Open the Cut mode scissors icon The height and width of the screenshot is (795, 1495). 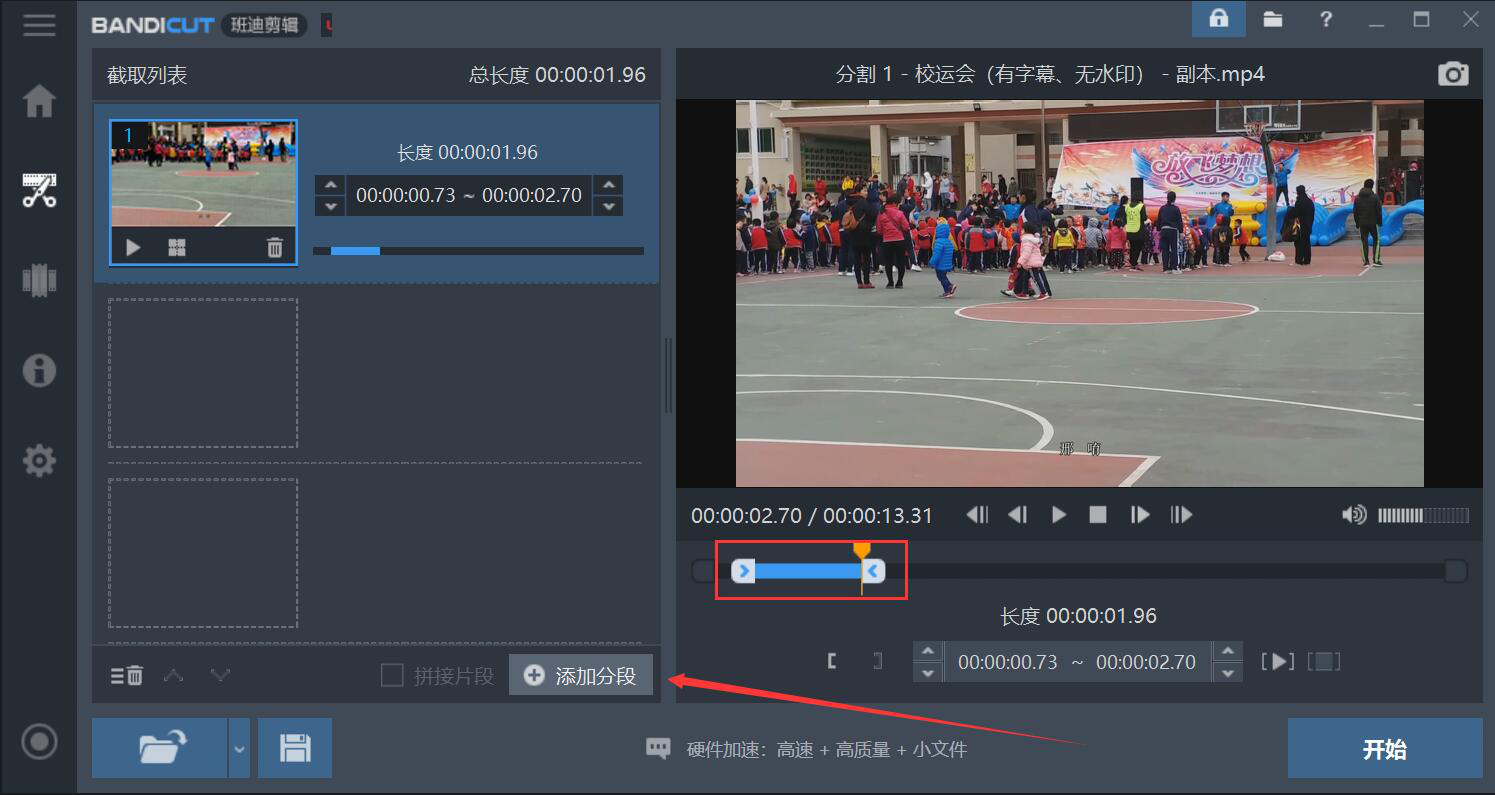[39, 190]
